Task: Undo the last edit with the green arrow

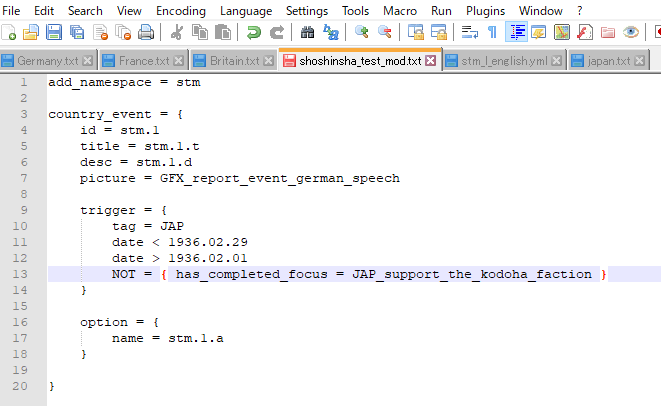Action: pos(253,32)
